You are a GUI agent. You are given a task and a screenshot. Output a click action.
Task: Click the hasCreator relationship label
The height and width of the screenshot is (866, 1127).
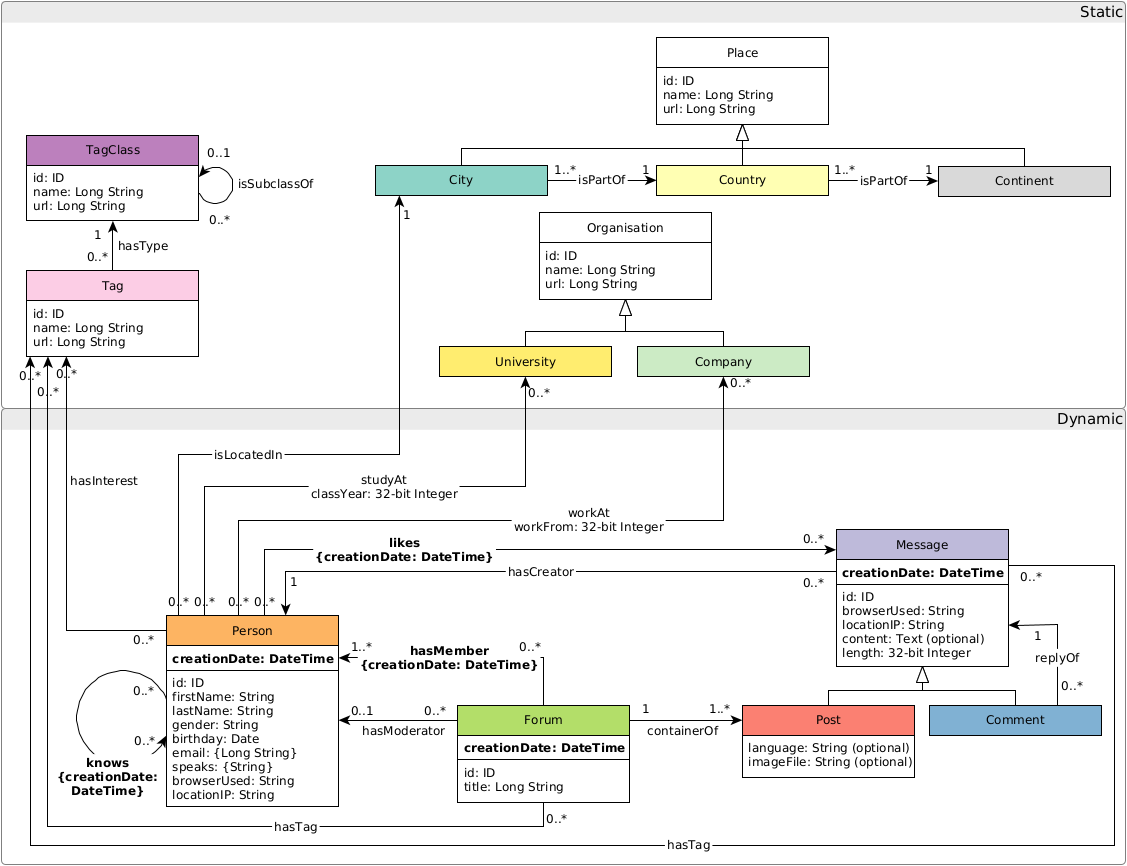[540, 571]
